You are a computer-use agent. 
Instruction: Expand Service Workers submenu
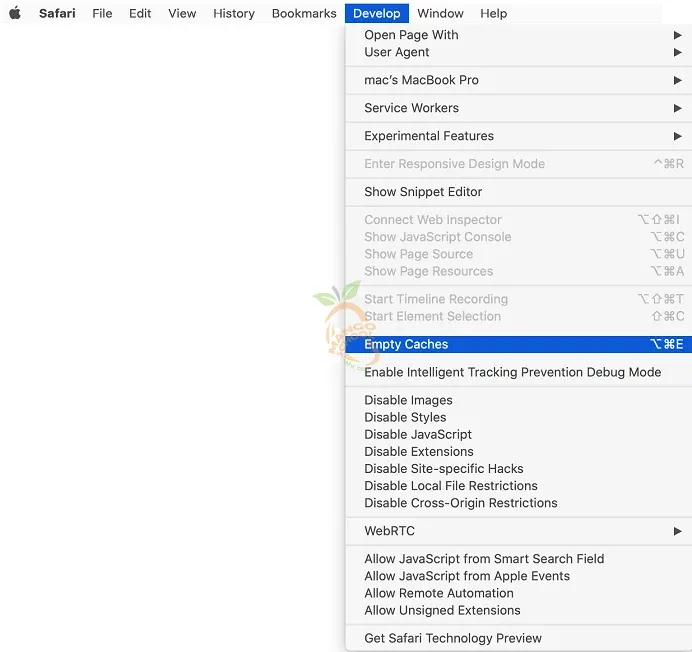click(x=519, y=108)
